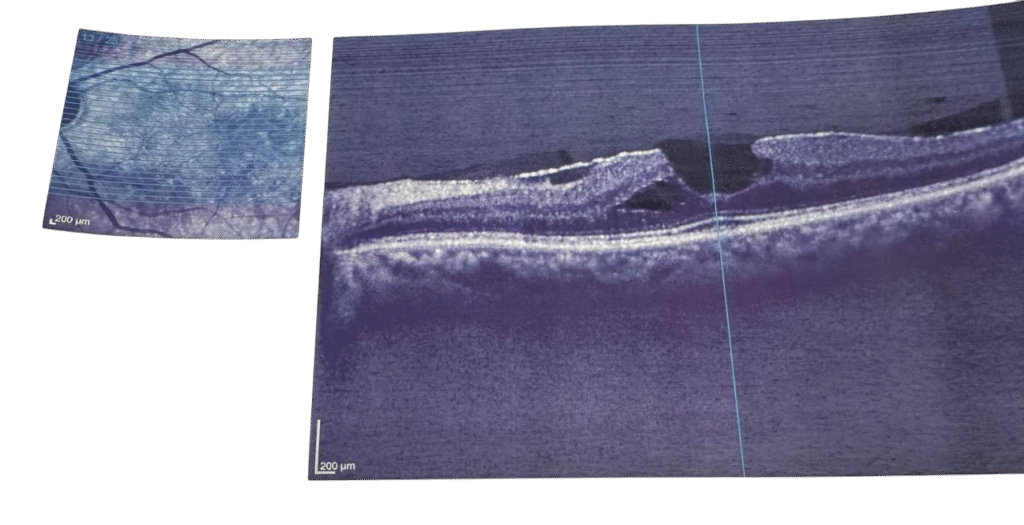Click the 200 µm label on fundus image
The image size is (1024, 525).
[73, 219]
